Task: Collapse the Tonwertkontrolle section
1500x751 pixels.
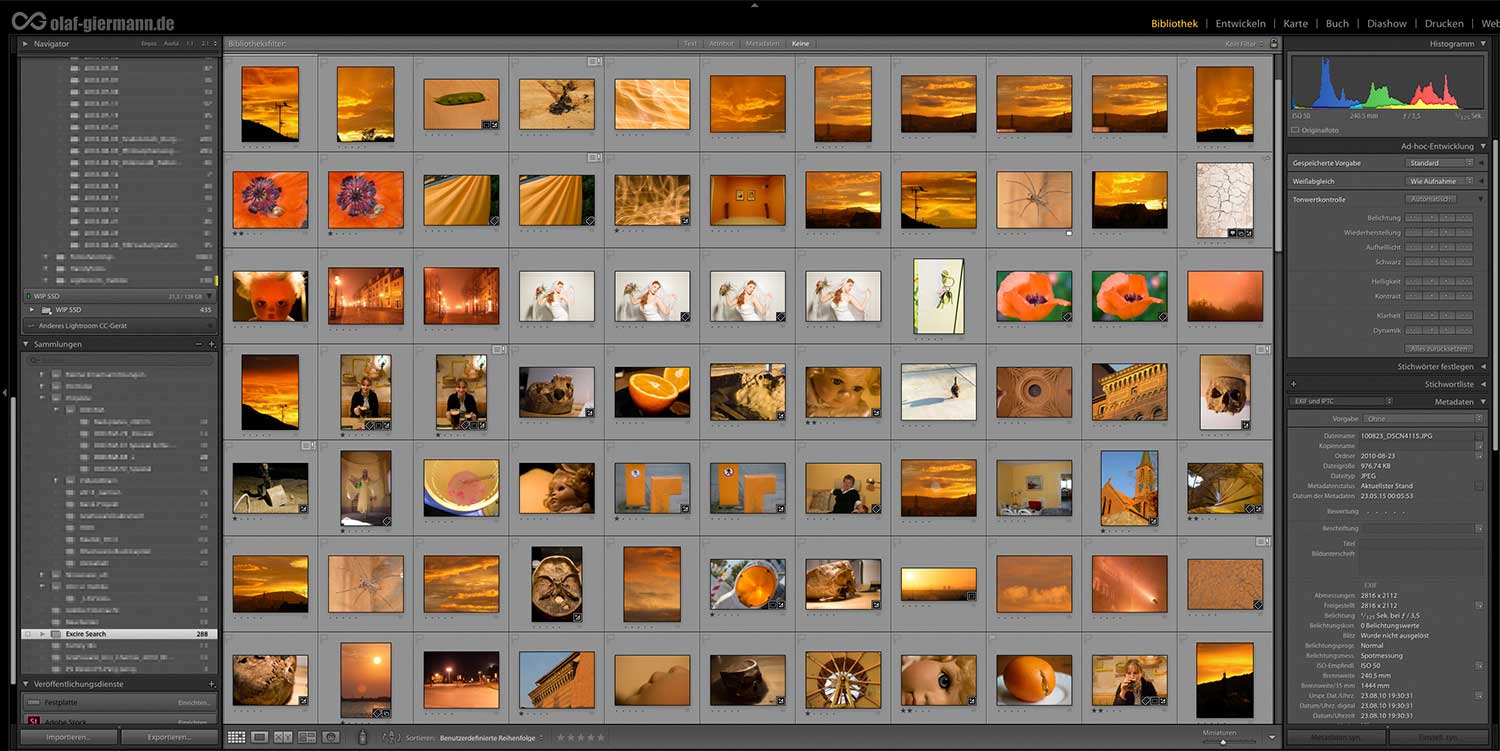Action: (x=1481, y=199)
